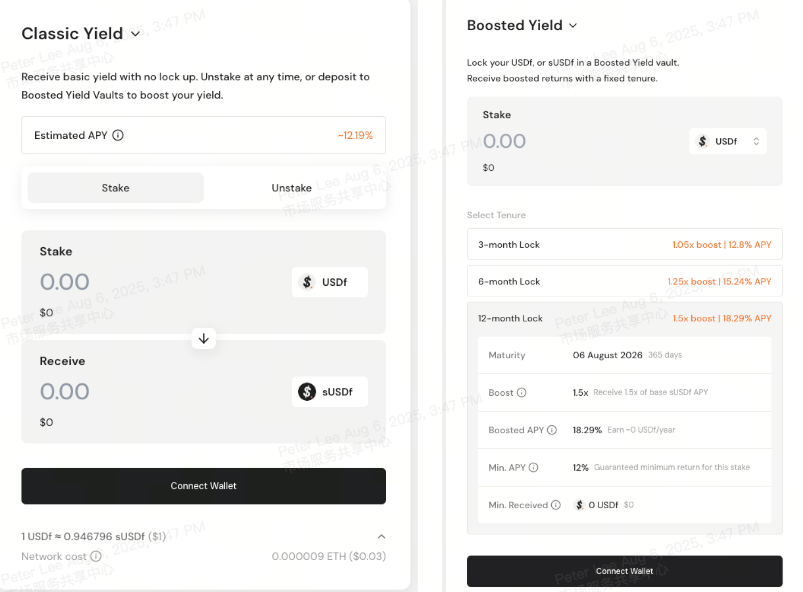Click the Min. APY info icon
Image resolution: width=803 pixels, height=592 pixels.
533,467
